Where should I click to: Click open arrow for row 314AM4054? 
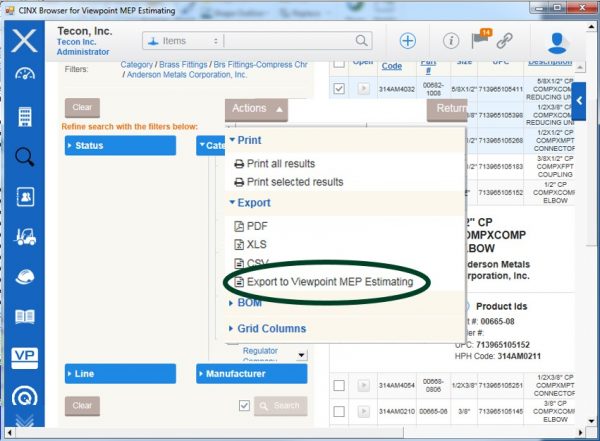click(x=364, y=385)
